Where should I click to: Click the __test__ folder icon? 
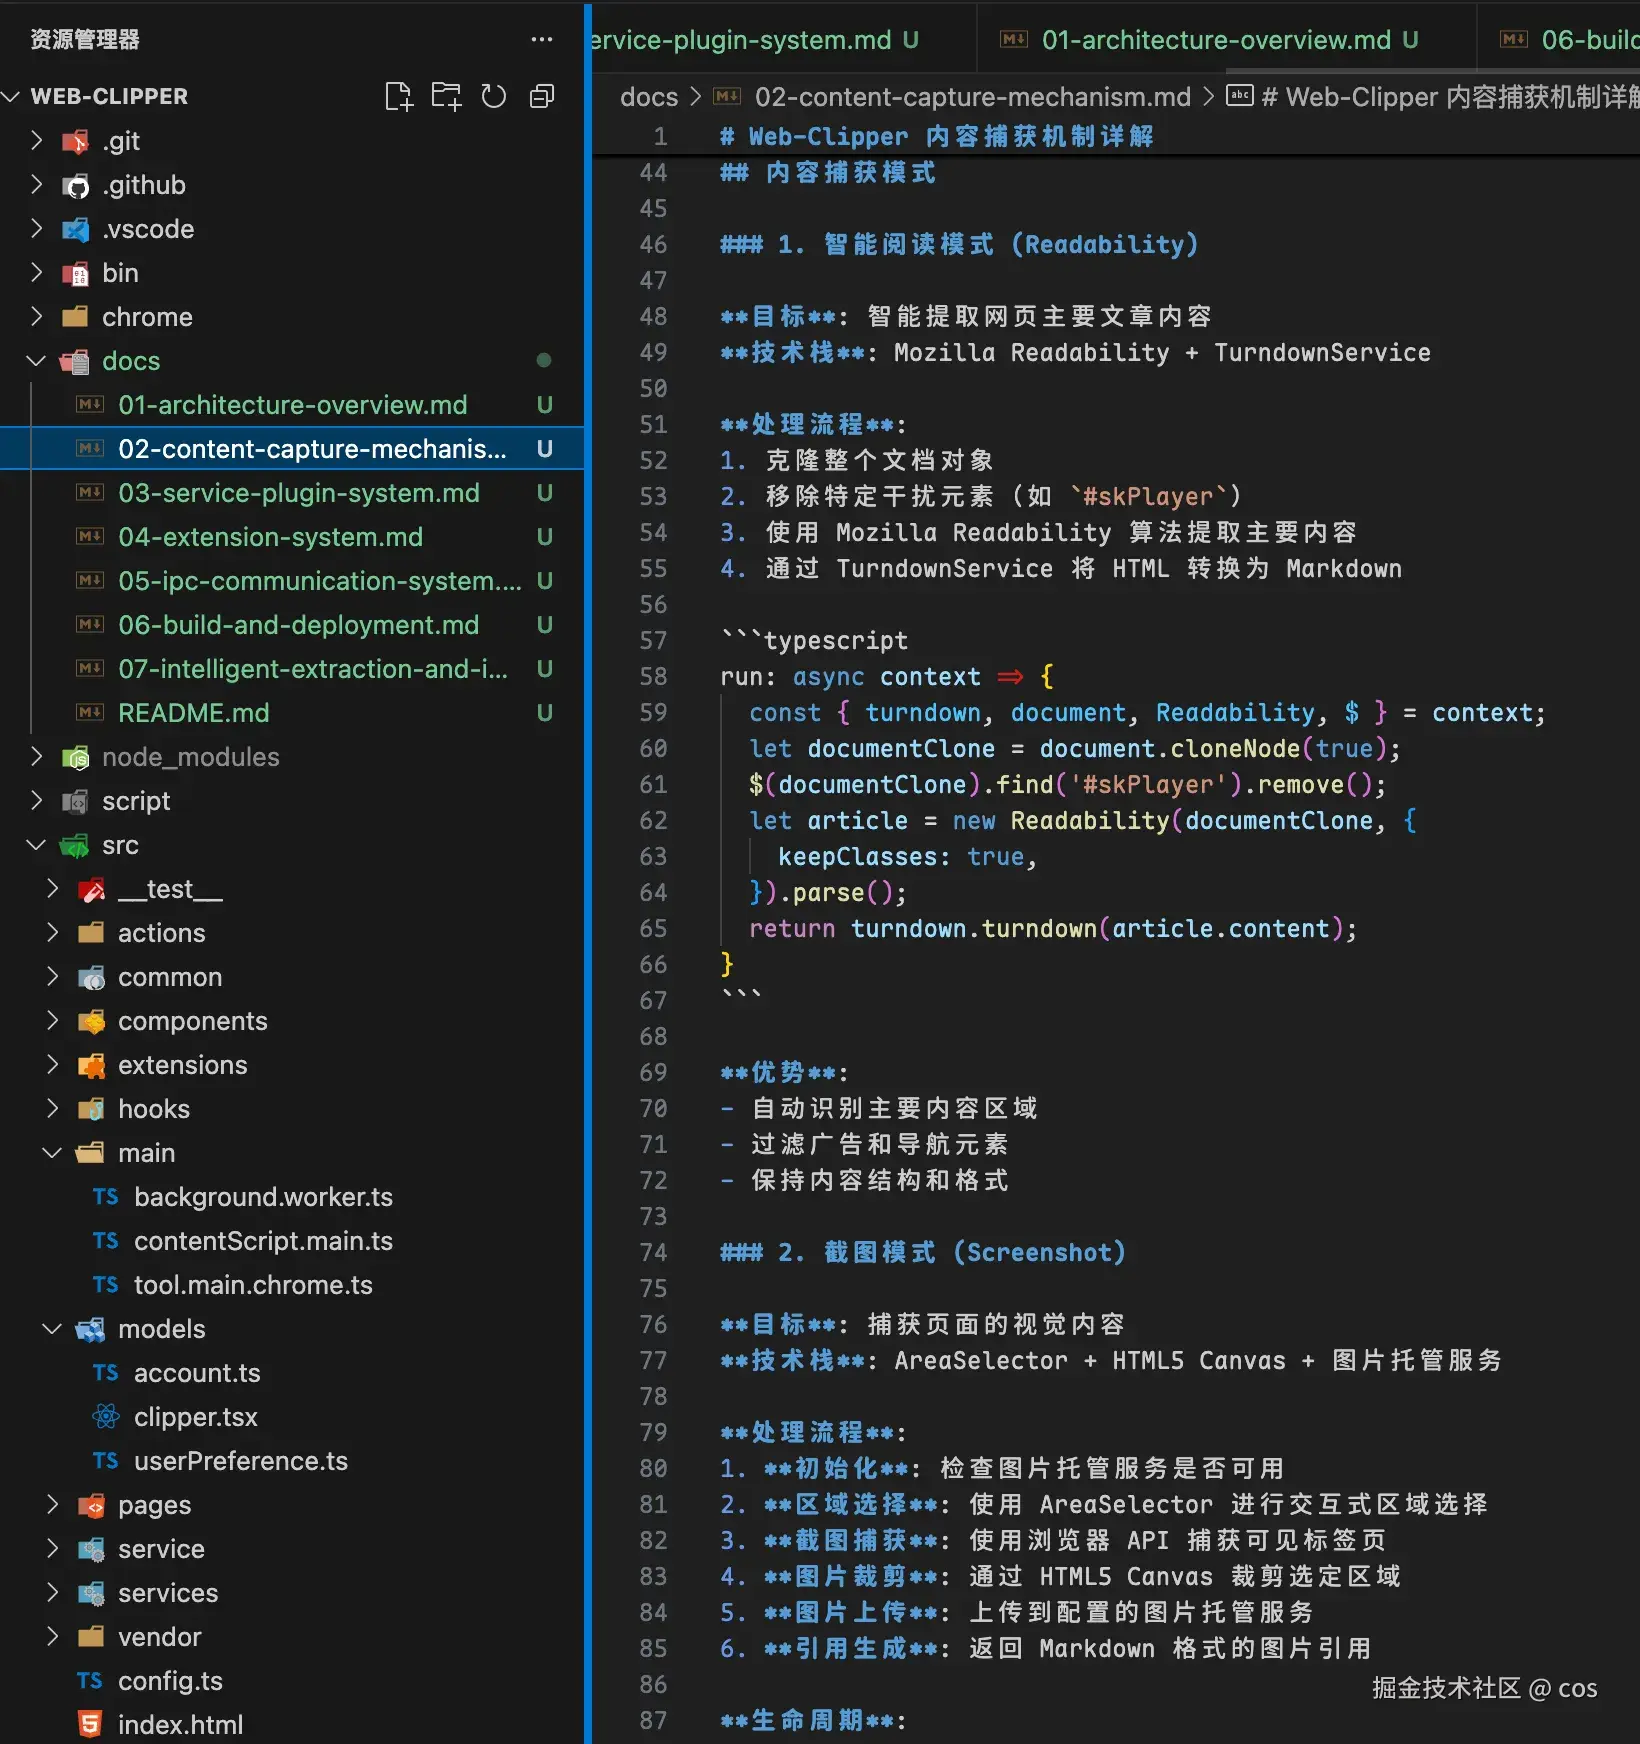click(x=92, y=889)
